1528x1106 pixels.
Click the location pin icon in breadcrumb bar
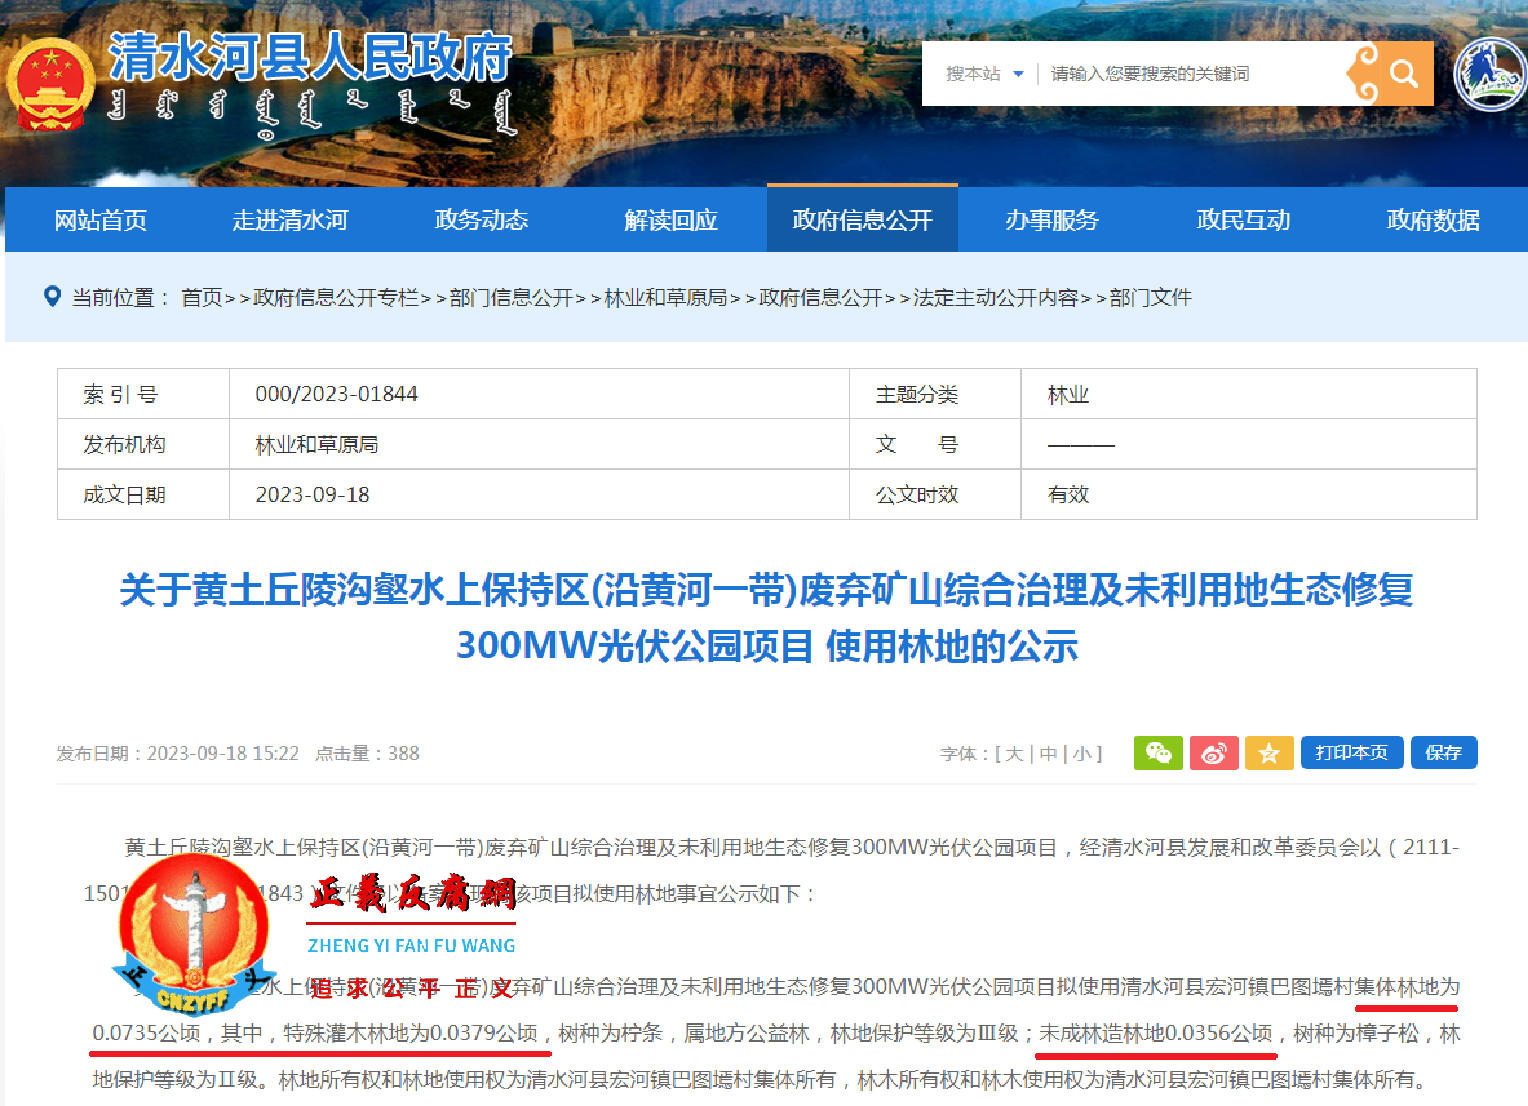click(x=52, y=297)
